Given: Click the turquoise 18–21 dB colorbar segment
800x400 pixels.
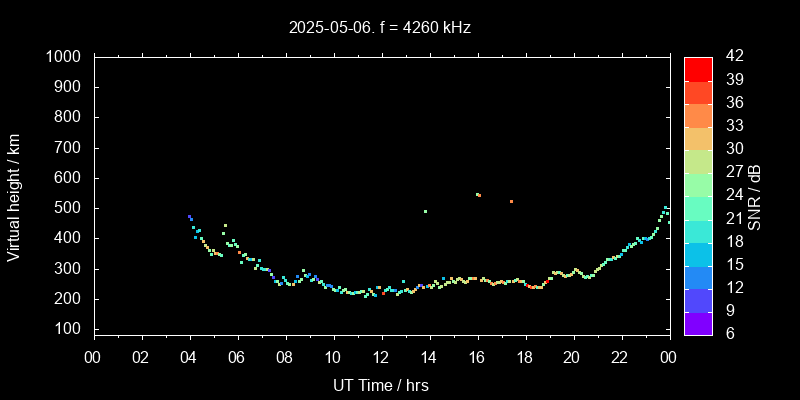Looking at the screenshot, I should [698, 230].
